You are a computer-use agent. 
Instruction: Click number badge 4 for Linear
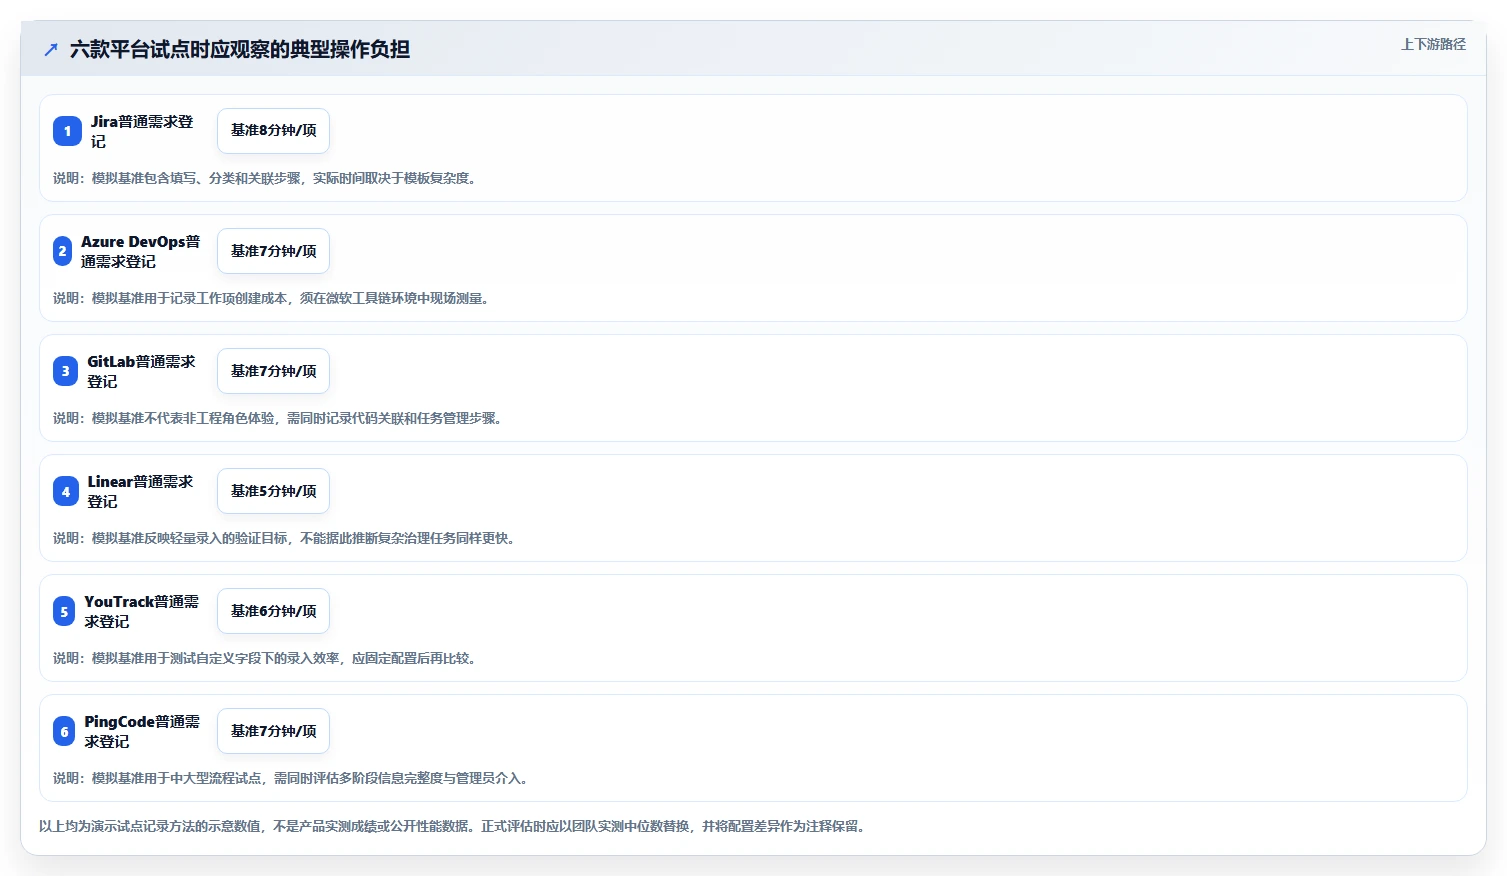(x=66, y=491)
